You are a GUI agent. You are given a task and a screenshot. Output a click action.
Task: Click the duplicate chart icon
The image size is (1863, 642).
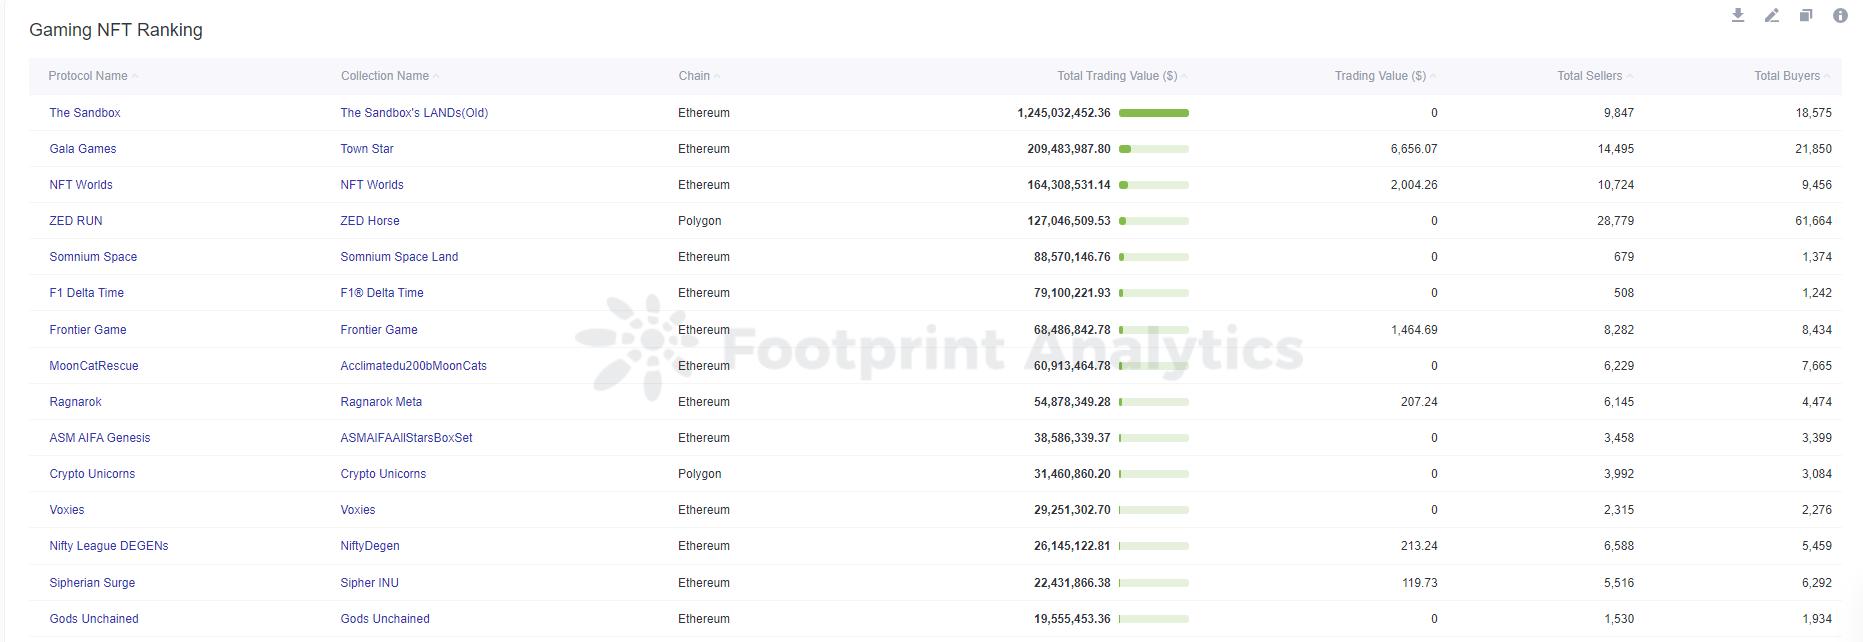coord(1806,15)
